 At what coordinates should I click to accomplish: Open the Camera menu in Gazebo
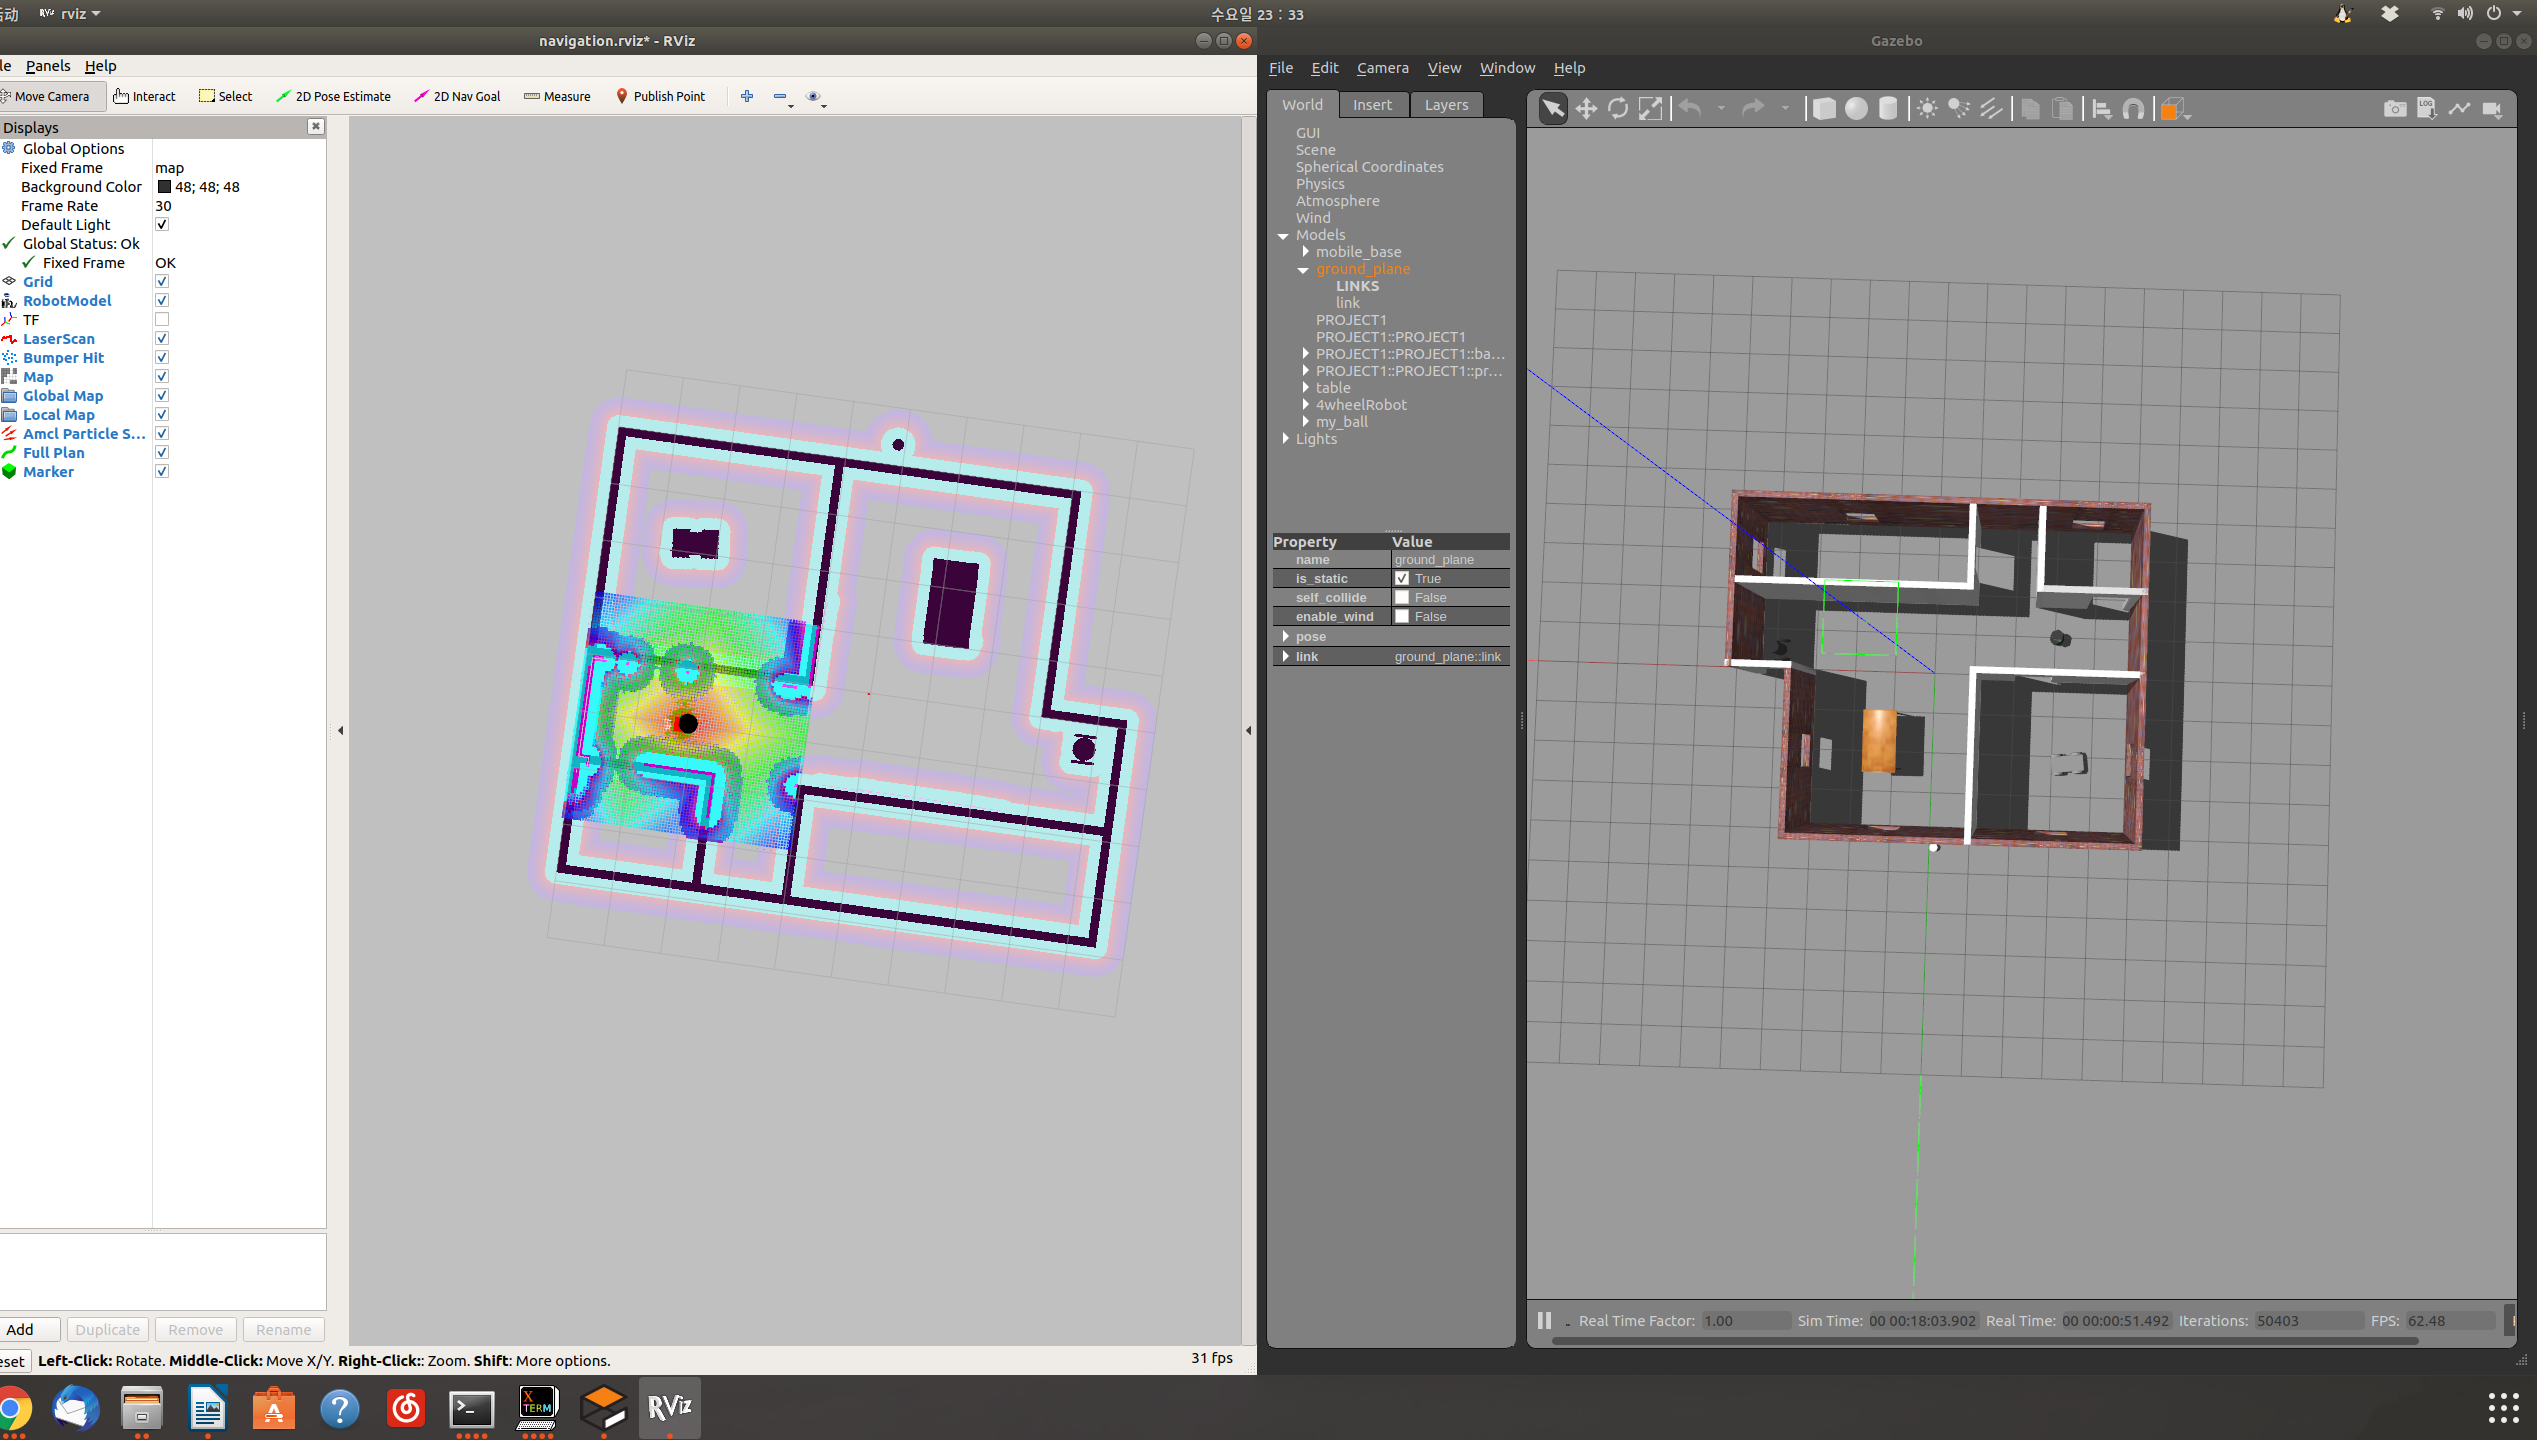point(1382,67)
